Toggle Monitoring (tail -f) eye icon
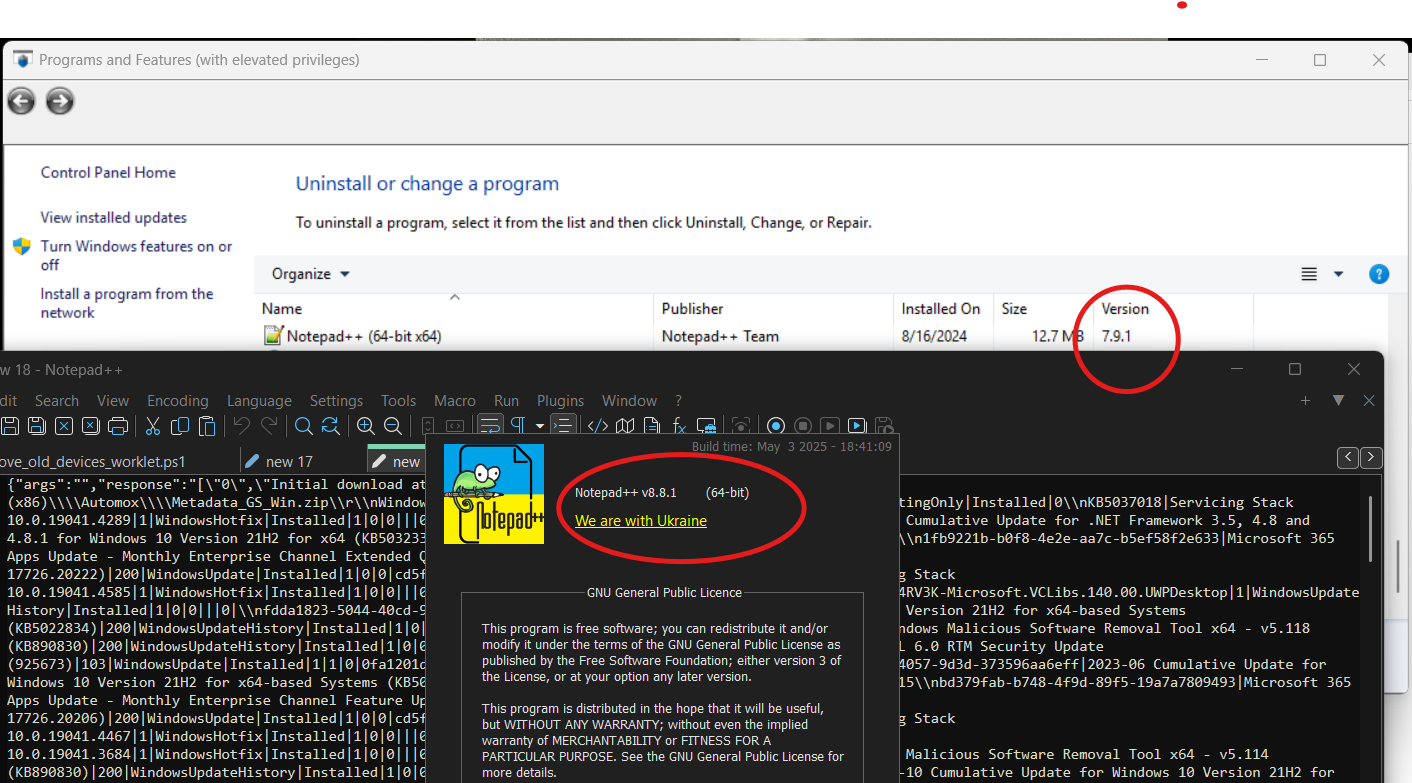This screenshot has width=1412, height=783. click(x=741, y=425)
